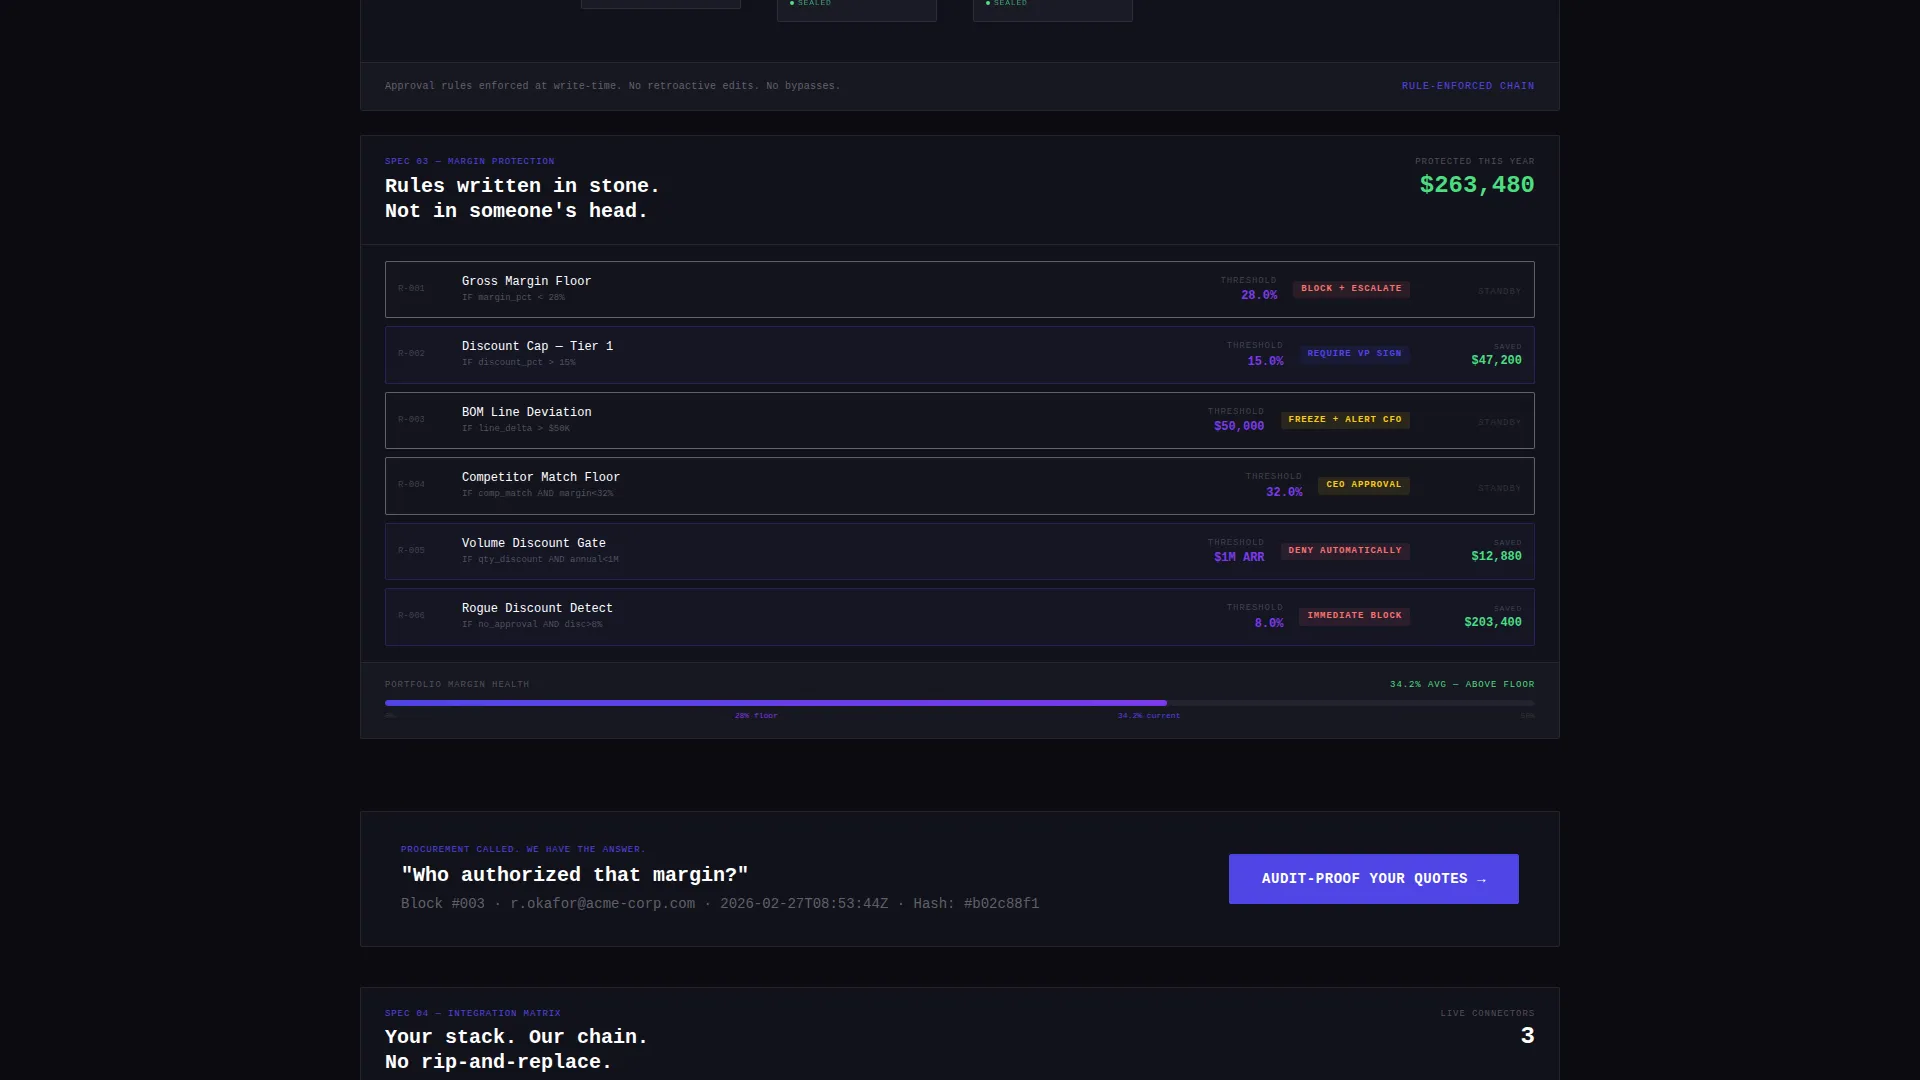Click the live connectors count 3
This screenshot has width=1920, height=1080.
coord(1527,1036)
